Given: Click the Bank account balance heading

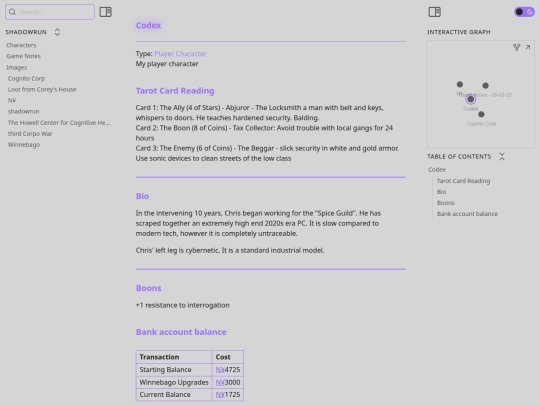Looking at the screenshot, I should point(181,332).
